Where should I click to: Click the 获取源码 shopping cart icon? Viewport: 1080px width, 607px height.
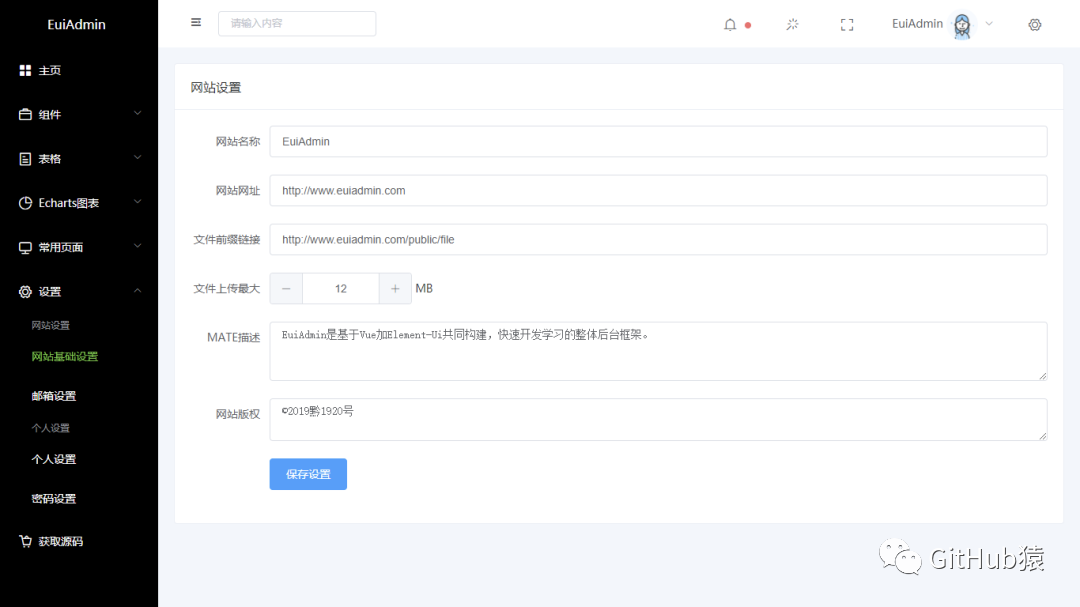tap(25, 541)
